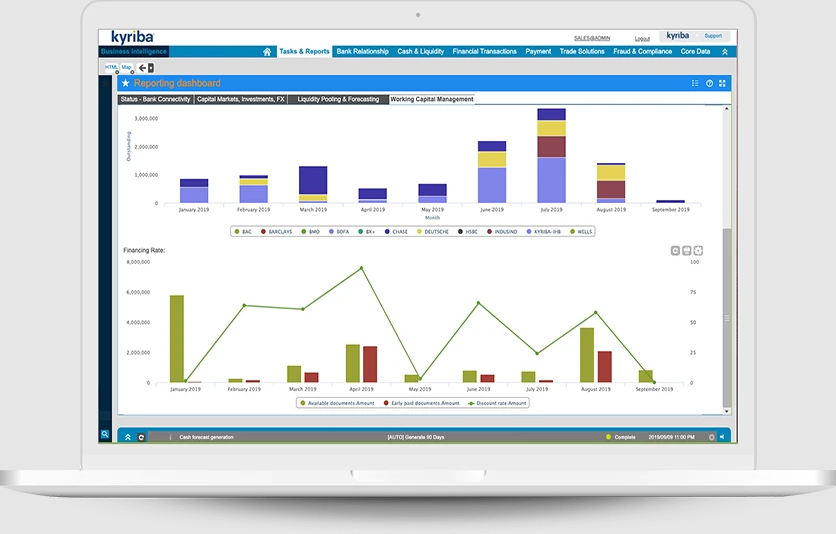
Task: Toggle CHASE series in the legend
Action: pos(396,232)
